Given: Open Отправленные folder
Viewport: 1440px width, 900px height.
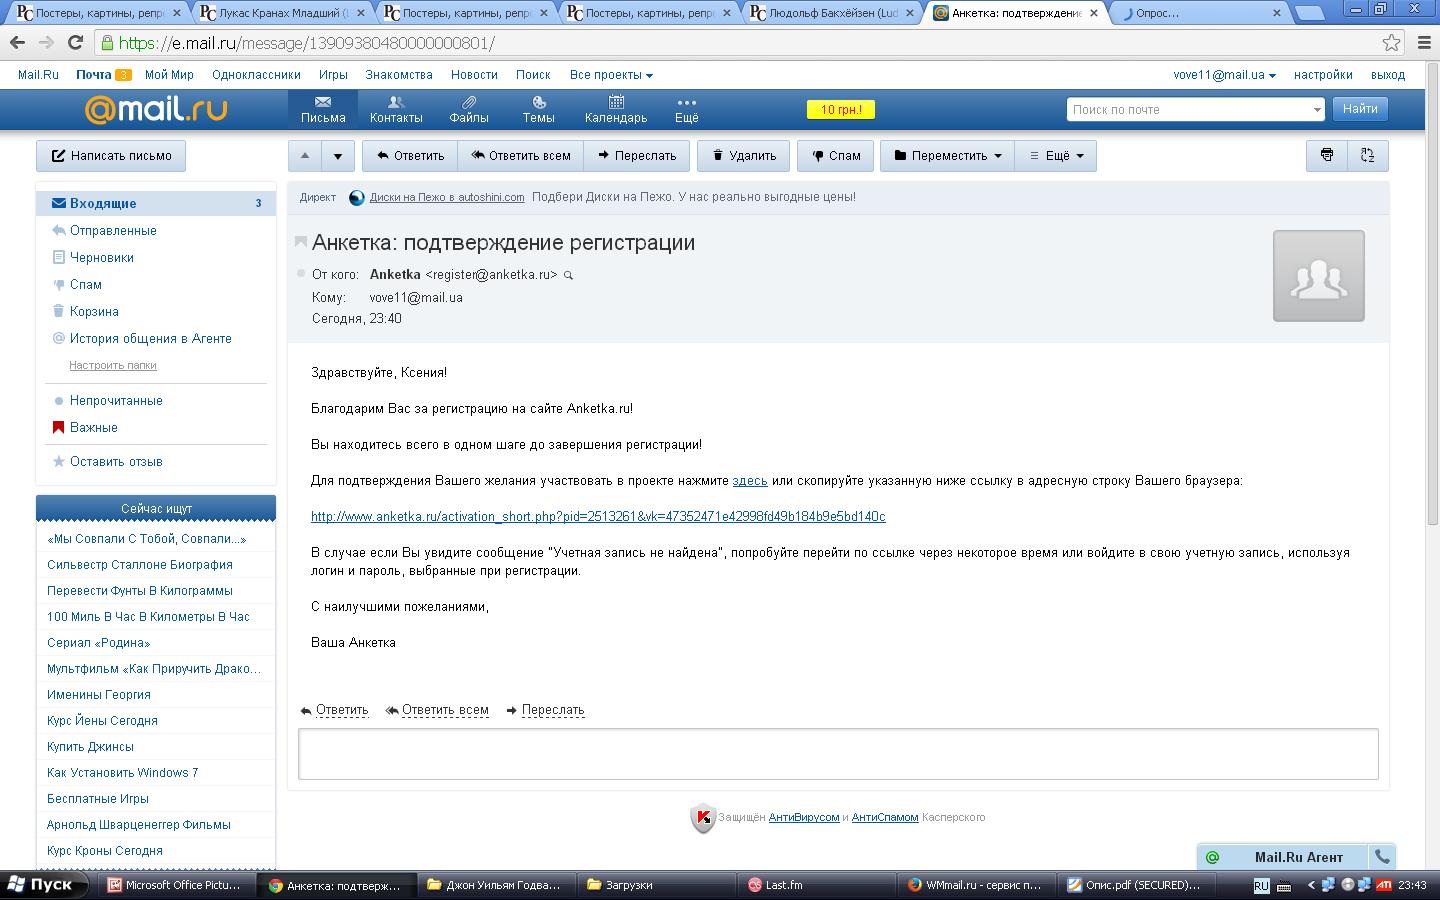Looking at the screenshot, I should click(x=113, y=230).
